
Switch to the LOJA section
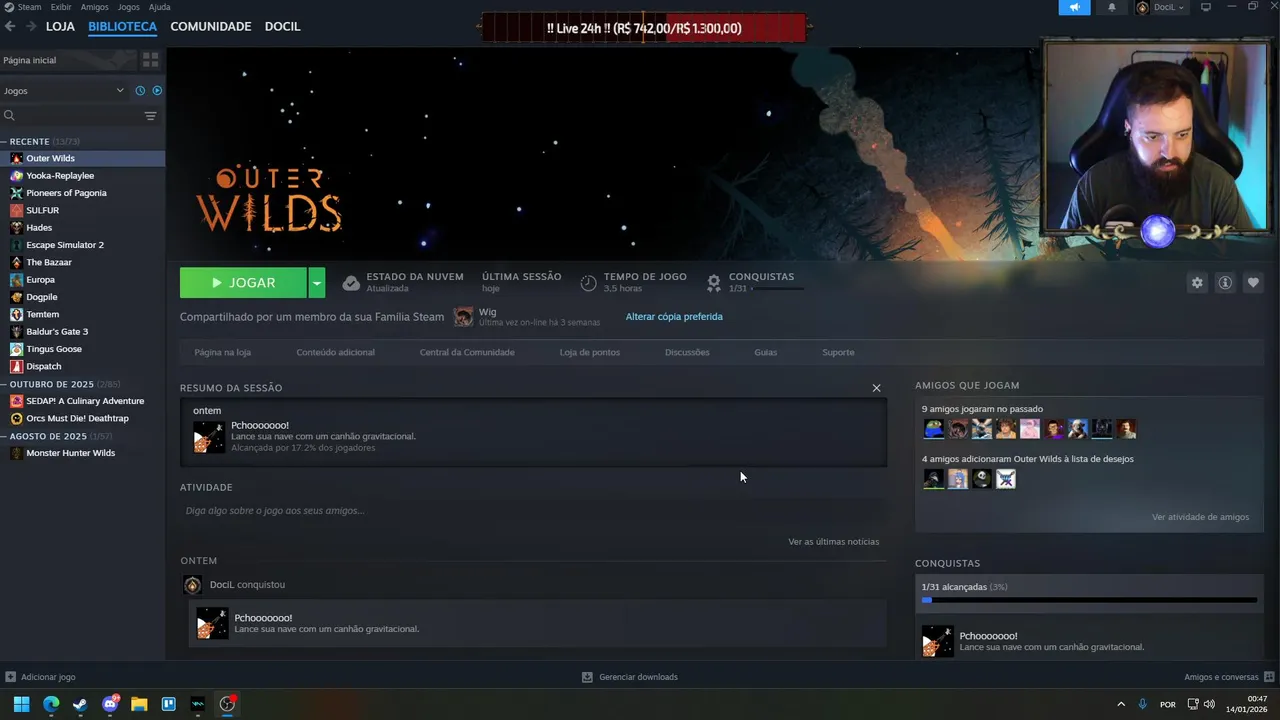pos(60,26)
